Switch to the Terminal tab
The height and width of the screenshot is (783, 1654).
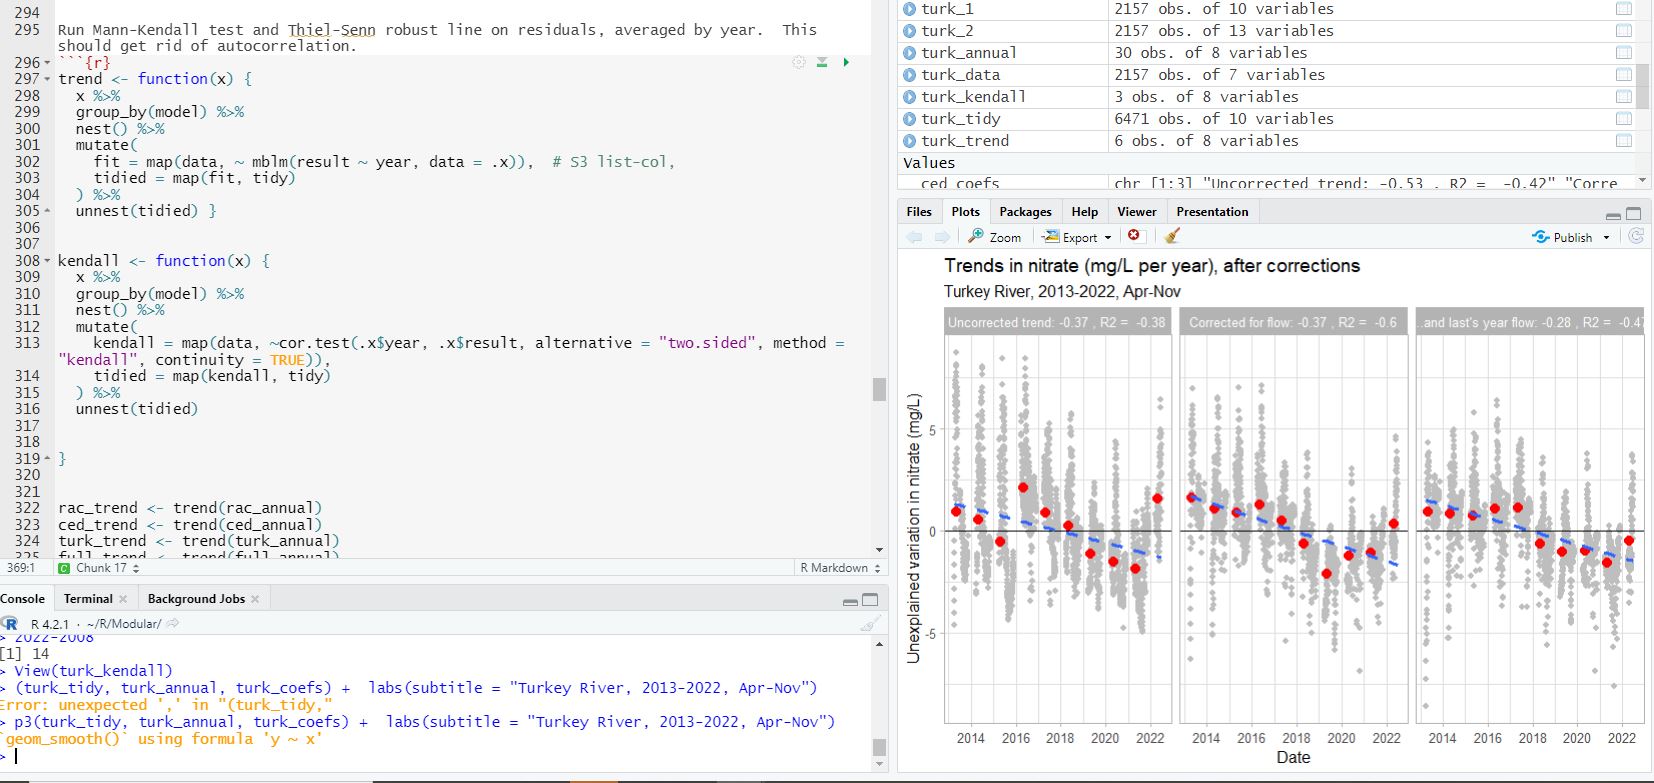[88, 599]
